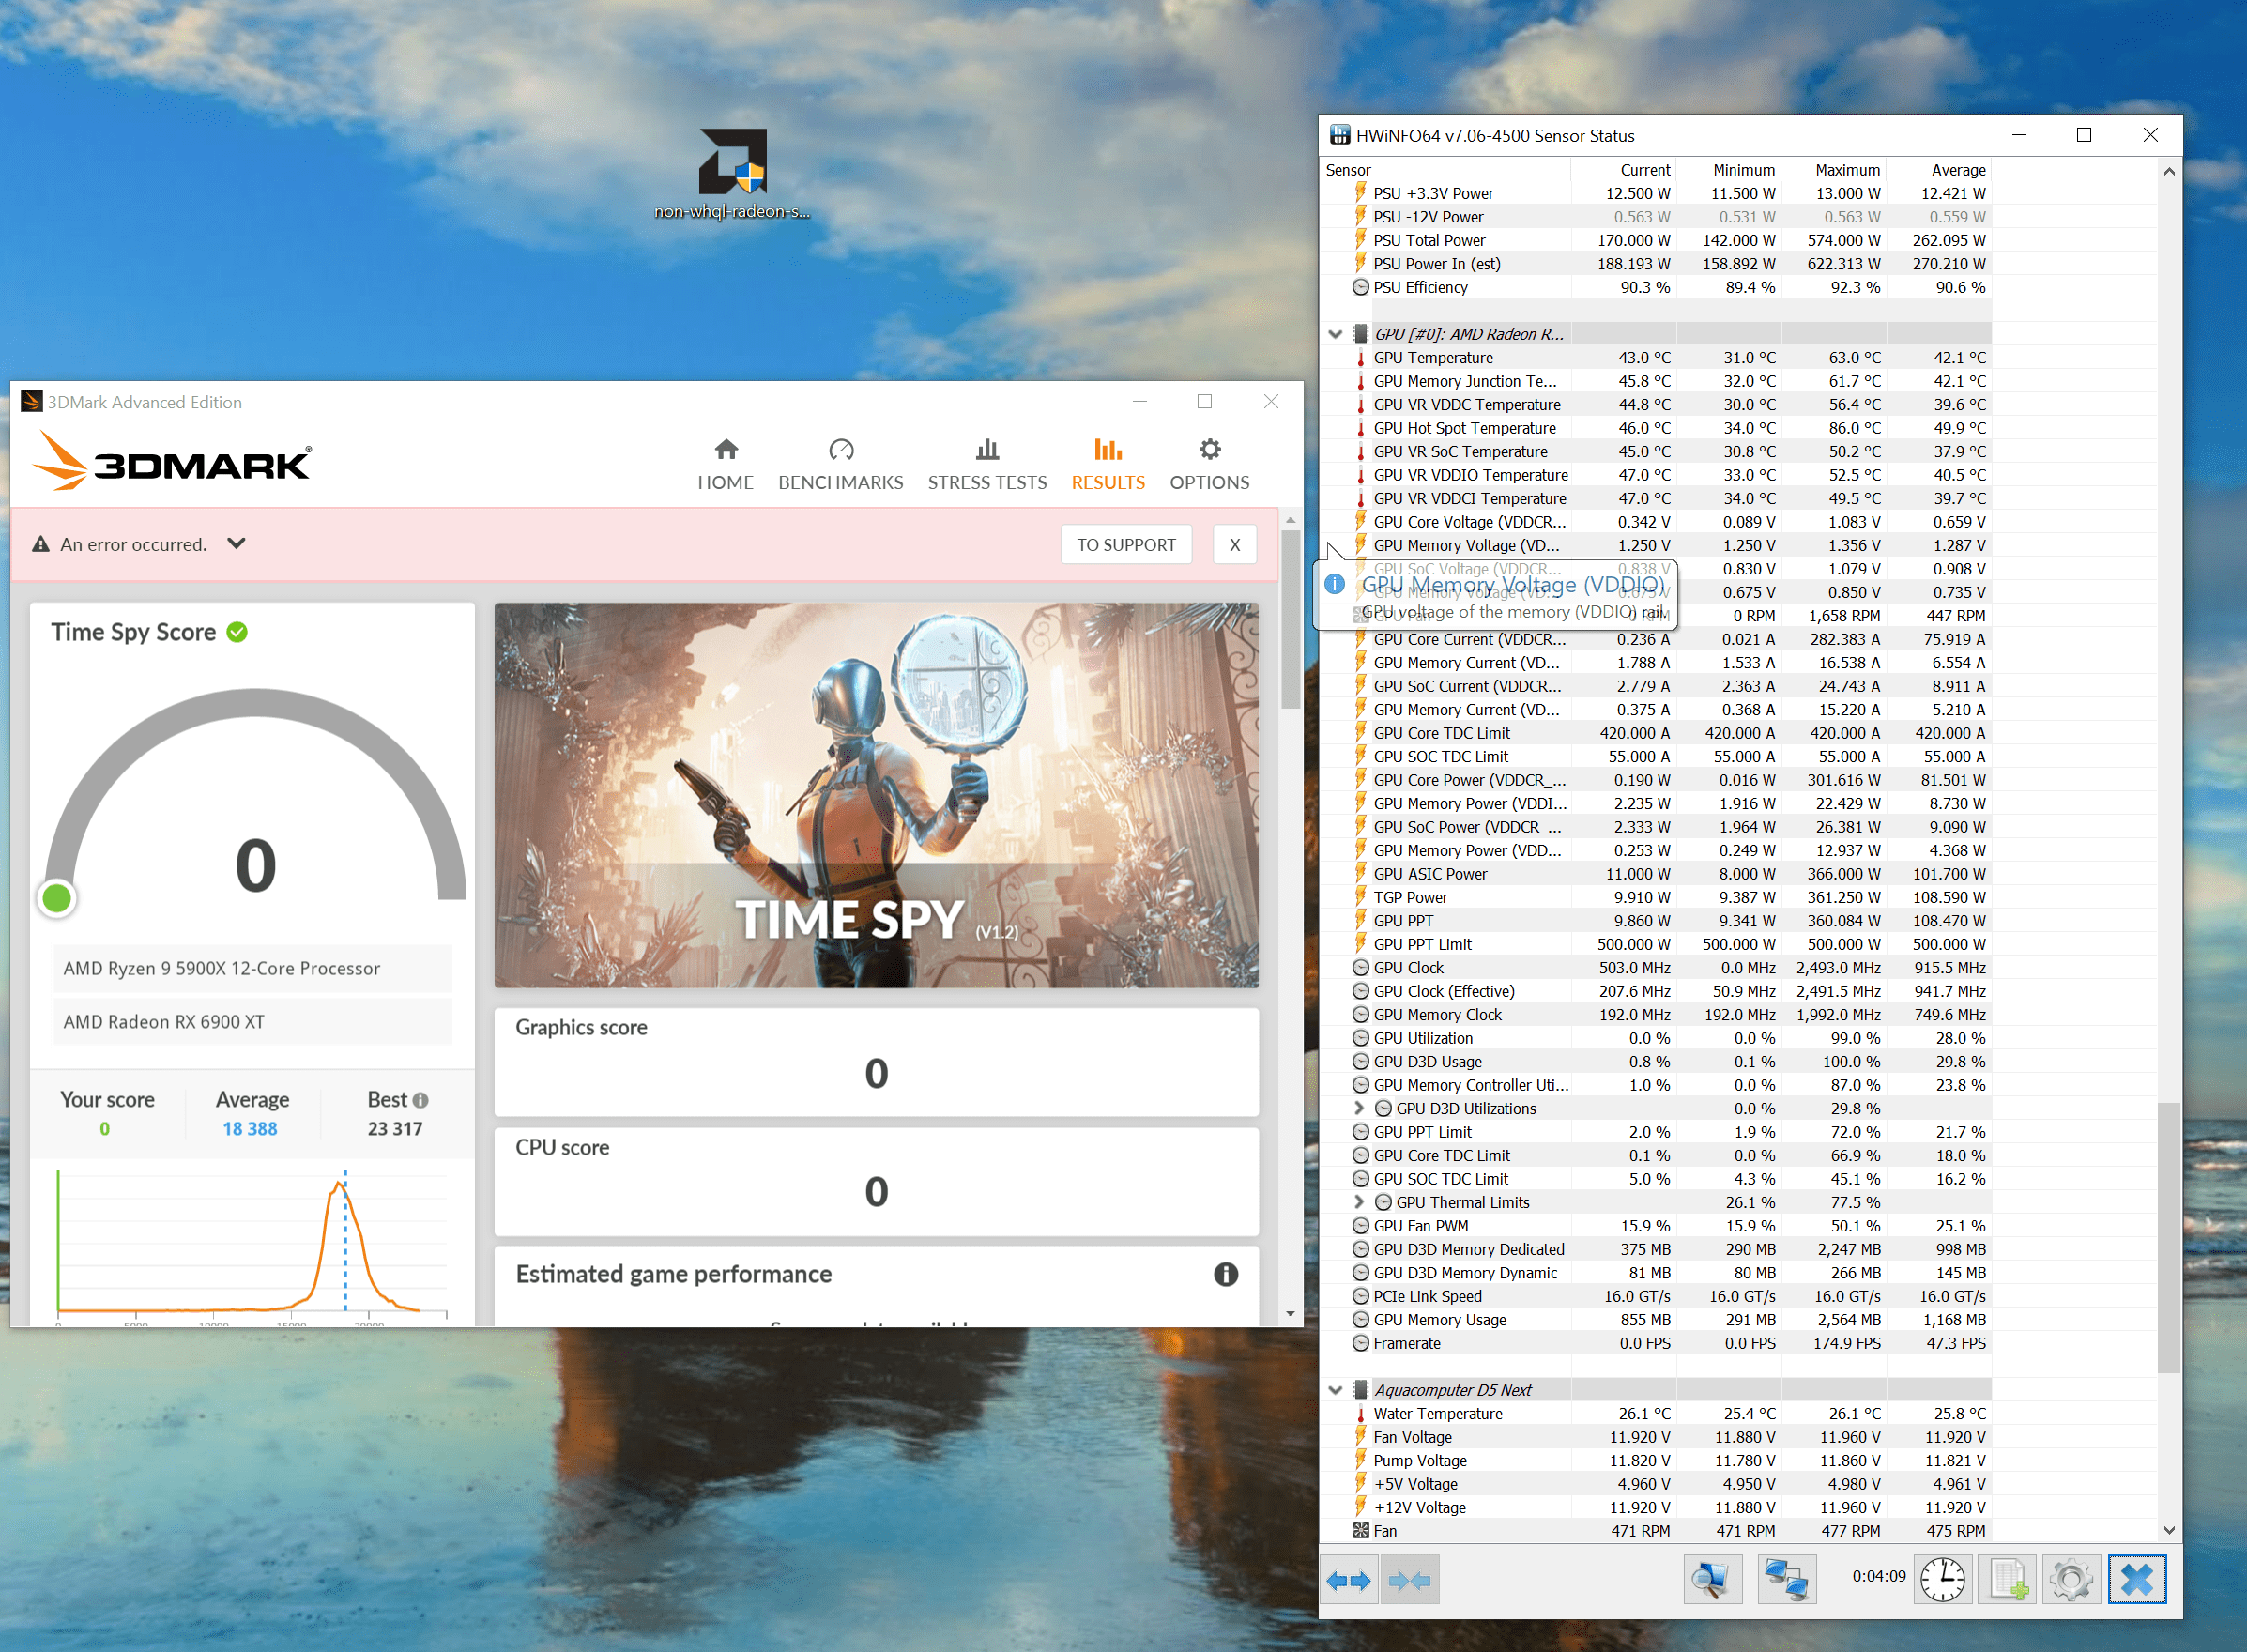Screen dimensions: 2247x1652
Task: Click the HWiNFO vertical scrollbar thumb
Action: pyautogui.click(x=2169, y=1238)
